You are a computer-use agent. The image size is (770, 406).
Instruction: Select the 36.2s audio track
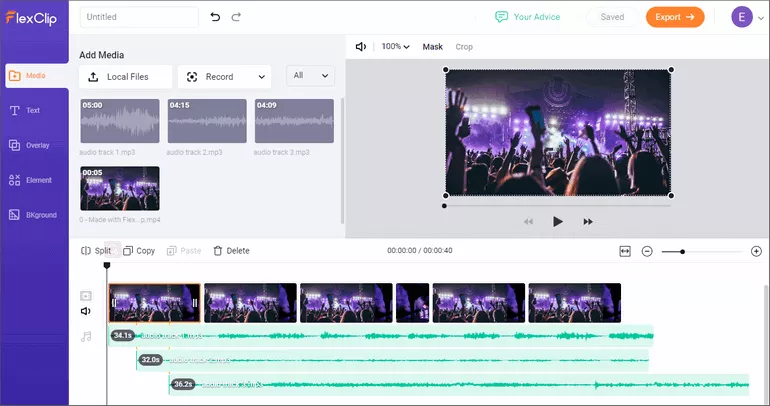459,384
